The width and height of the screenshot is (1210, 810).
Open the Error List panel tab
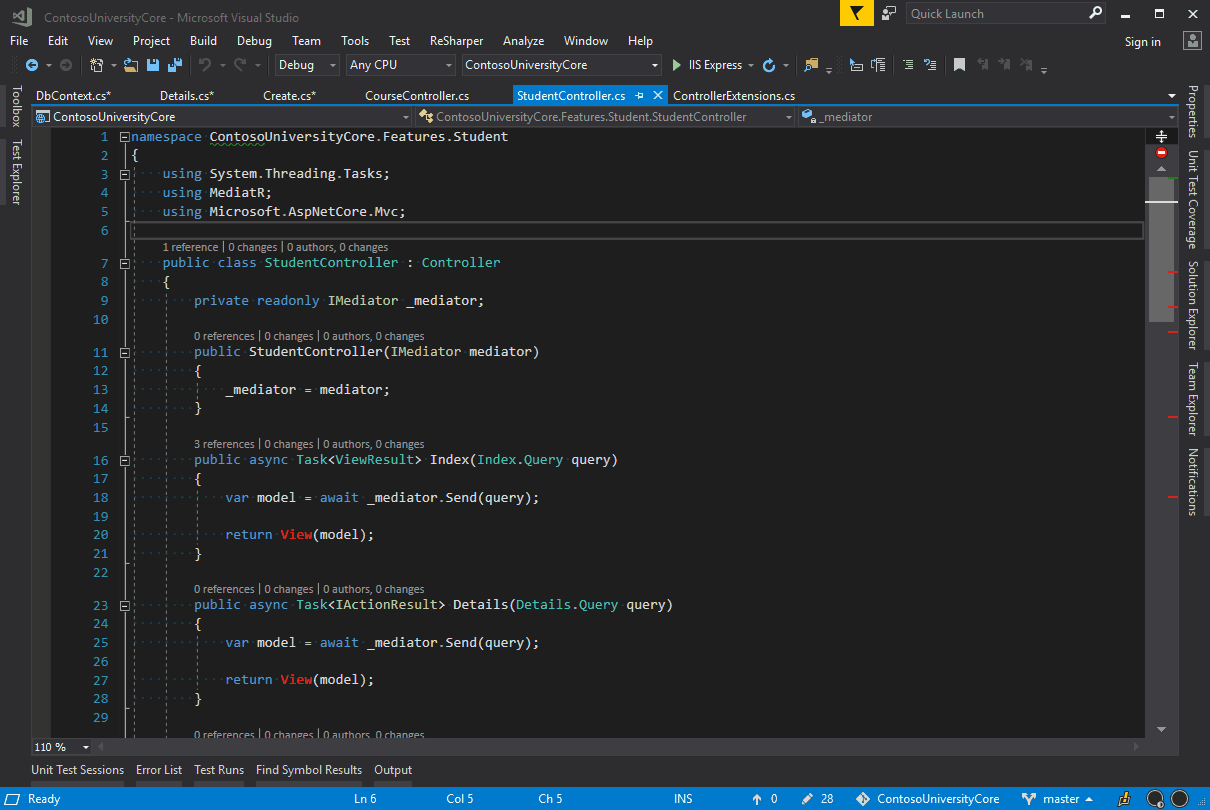pyautogui.click(x=159, y=770)
